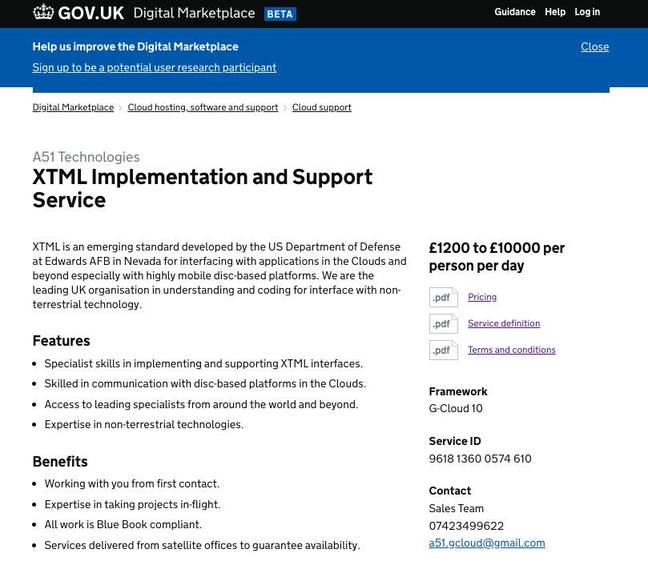Click the BETA phase tag
648x569 pixels.
click(x=280, y=14)
